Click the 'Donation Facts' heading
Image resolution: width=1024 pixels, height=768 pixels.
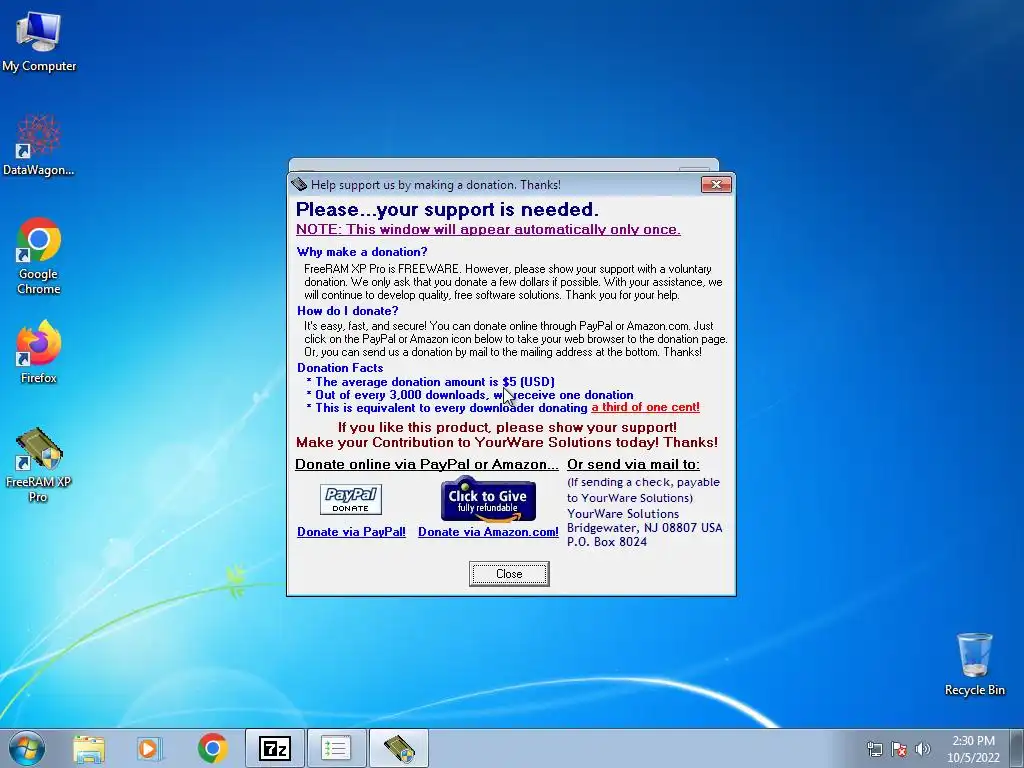pos(340,368)
